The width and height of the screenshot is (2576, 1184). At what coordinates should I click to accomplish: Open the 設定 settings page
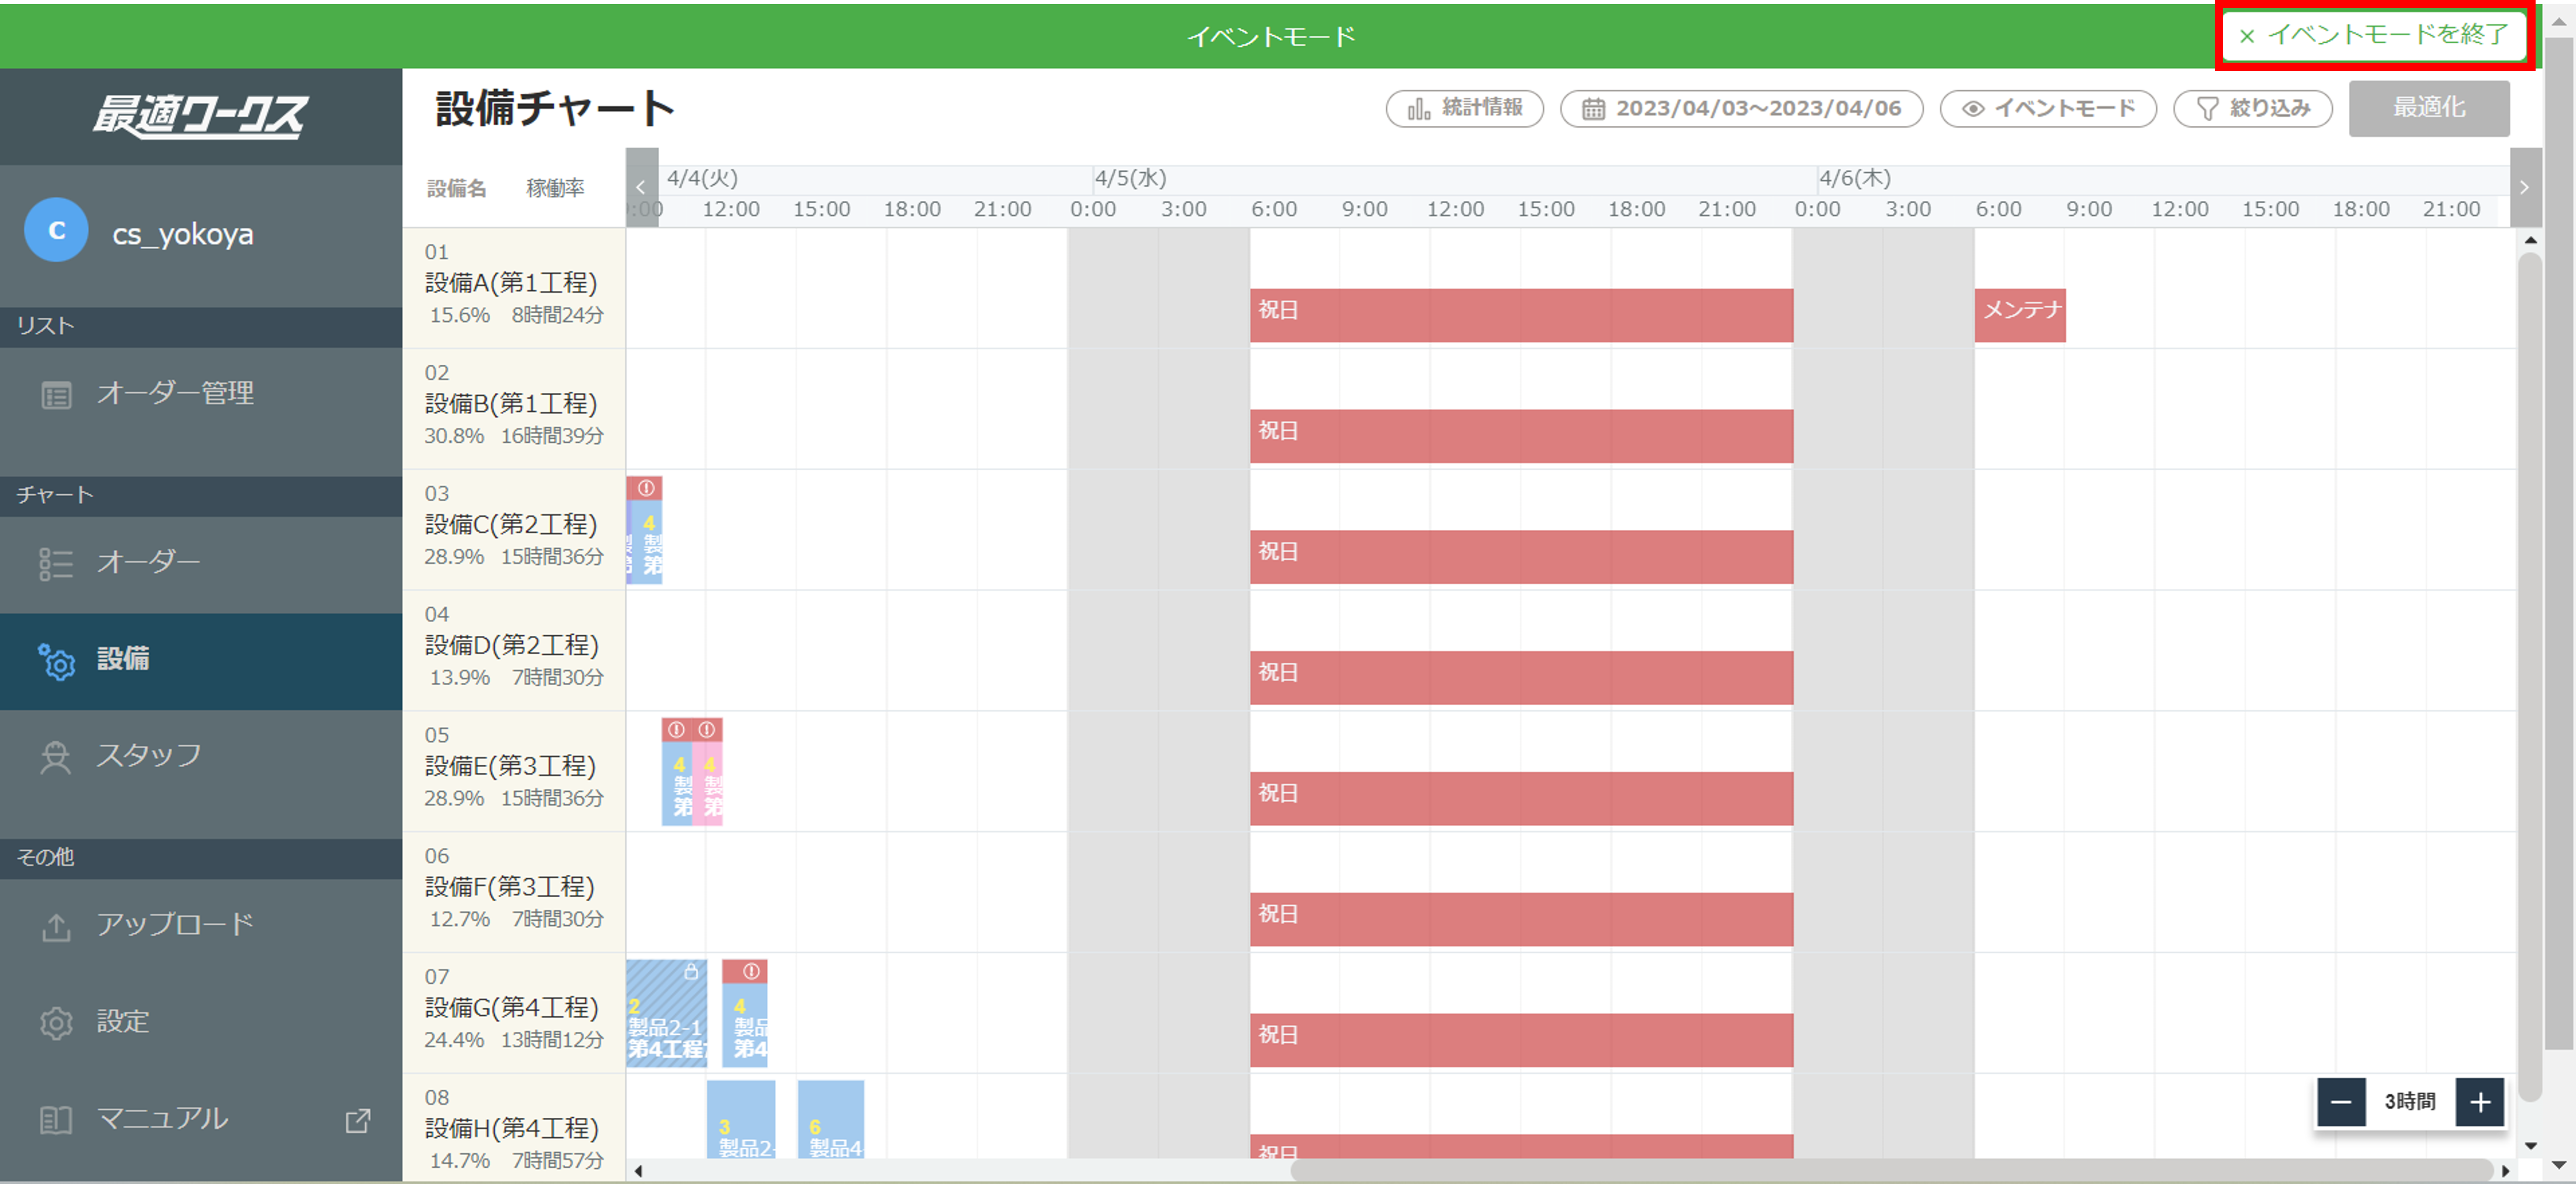coord(201,1022)
